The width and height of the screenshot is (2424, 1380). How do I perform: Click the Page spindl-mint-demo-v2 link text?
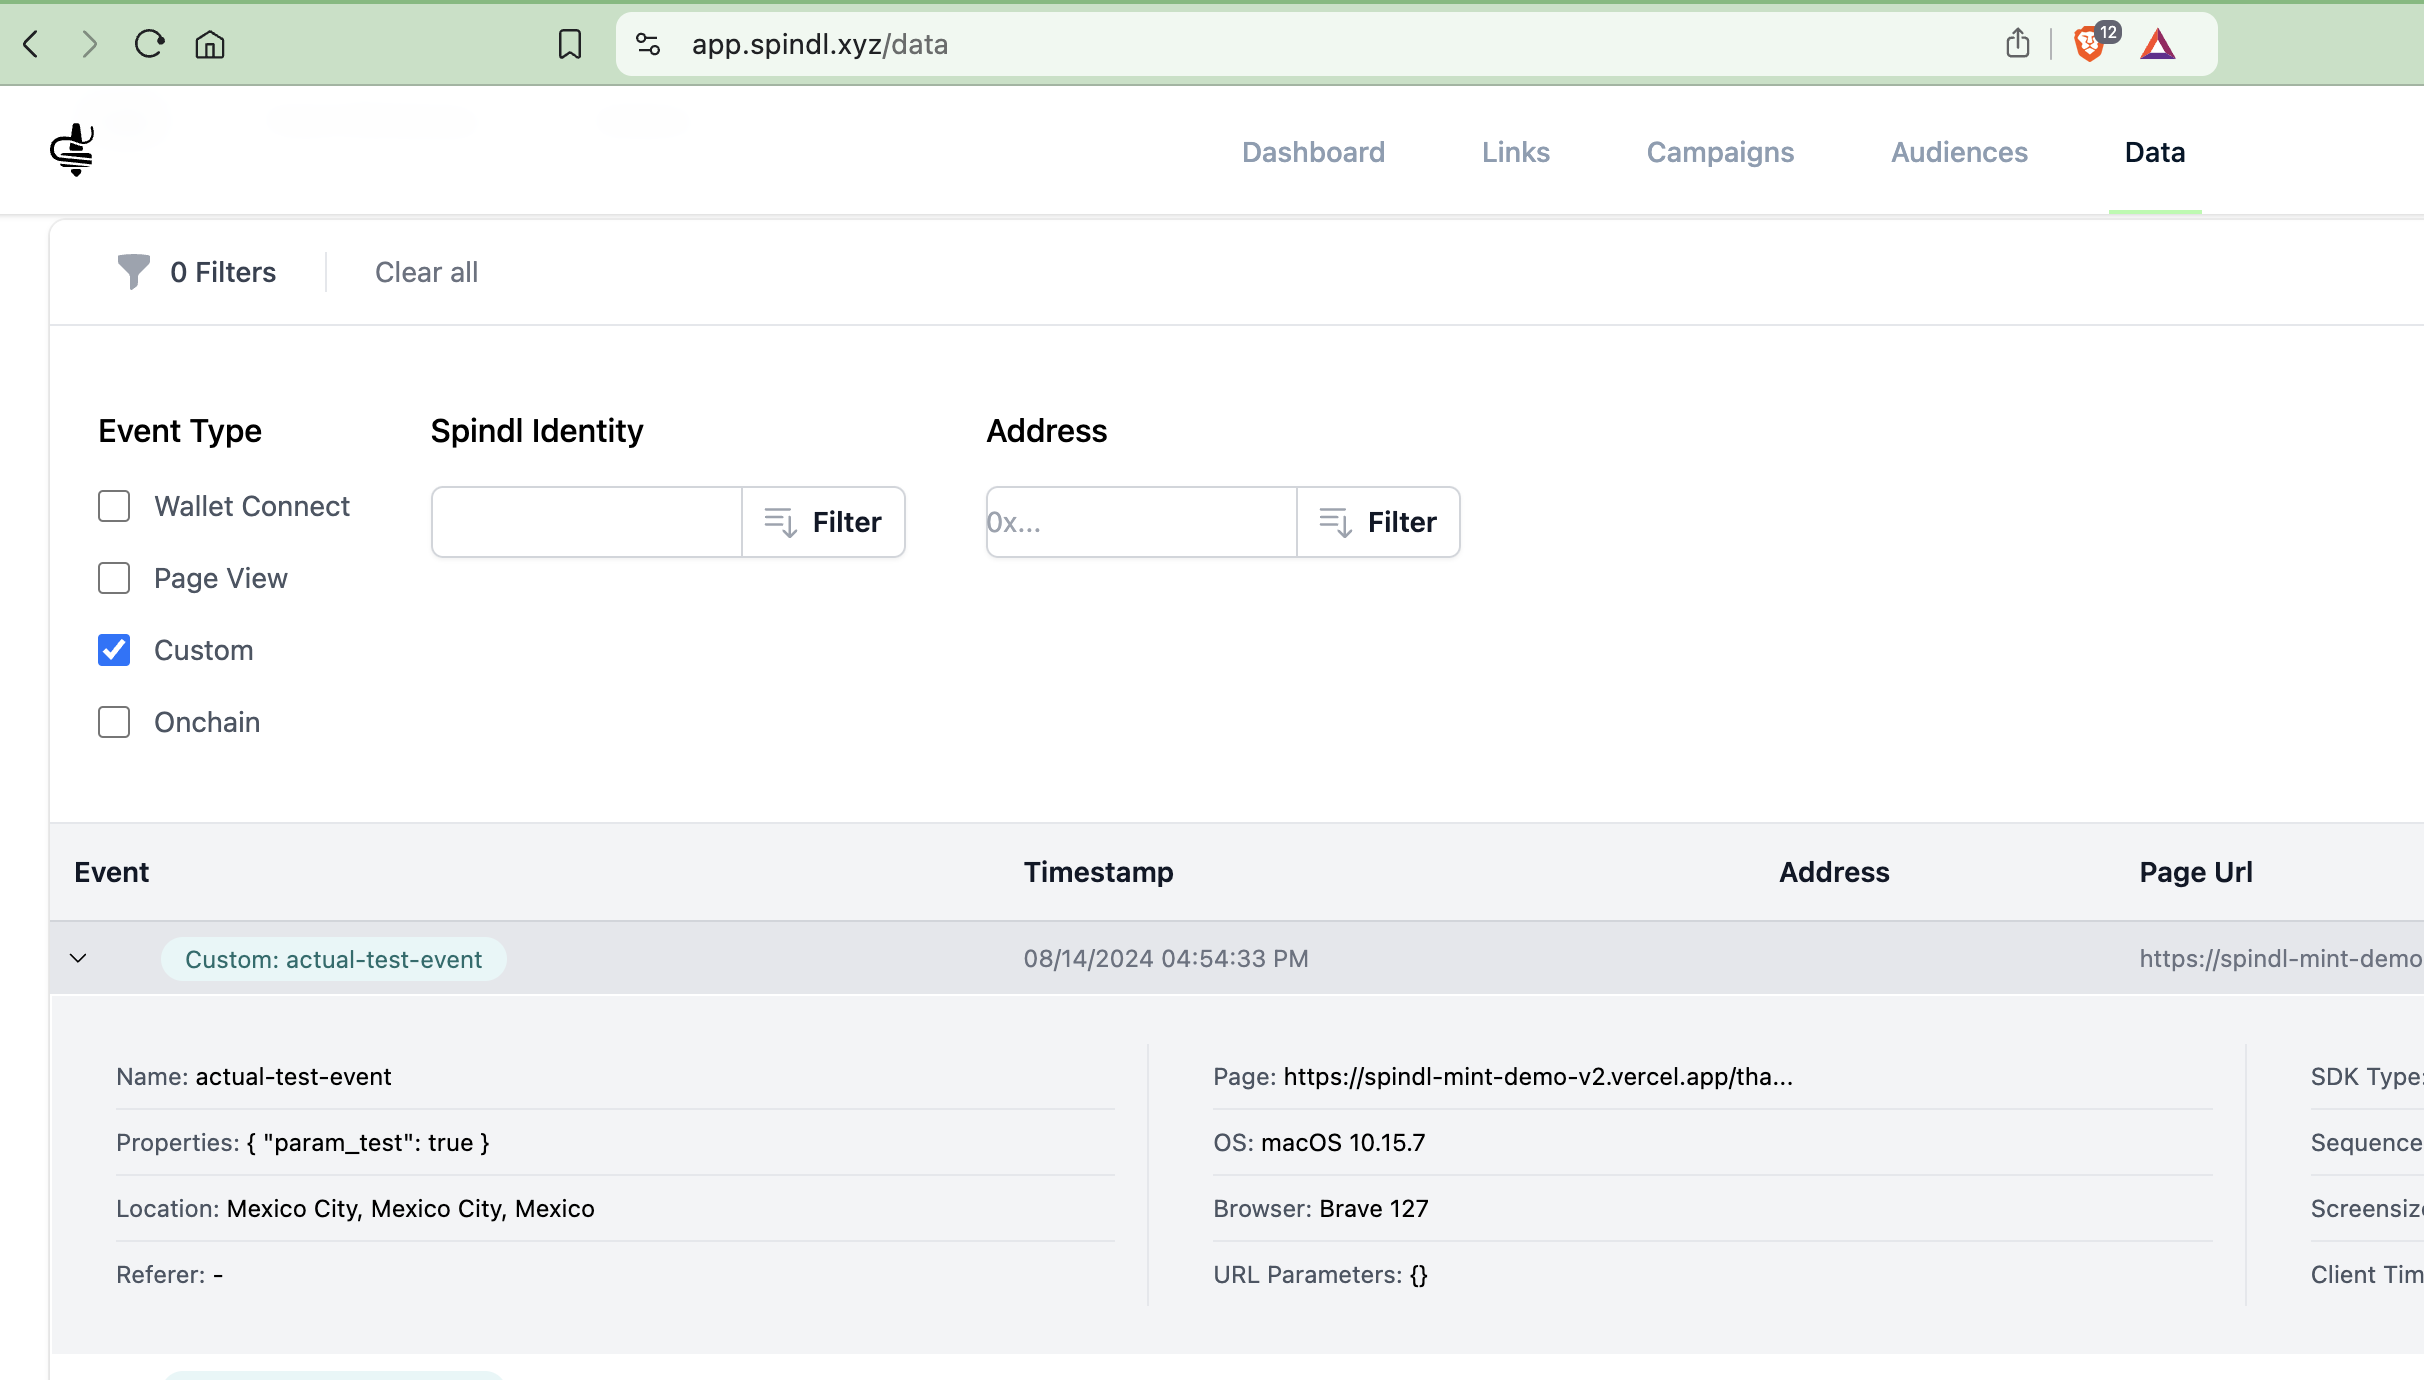point(1538,1076)
